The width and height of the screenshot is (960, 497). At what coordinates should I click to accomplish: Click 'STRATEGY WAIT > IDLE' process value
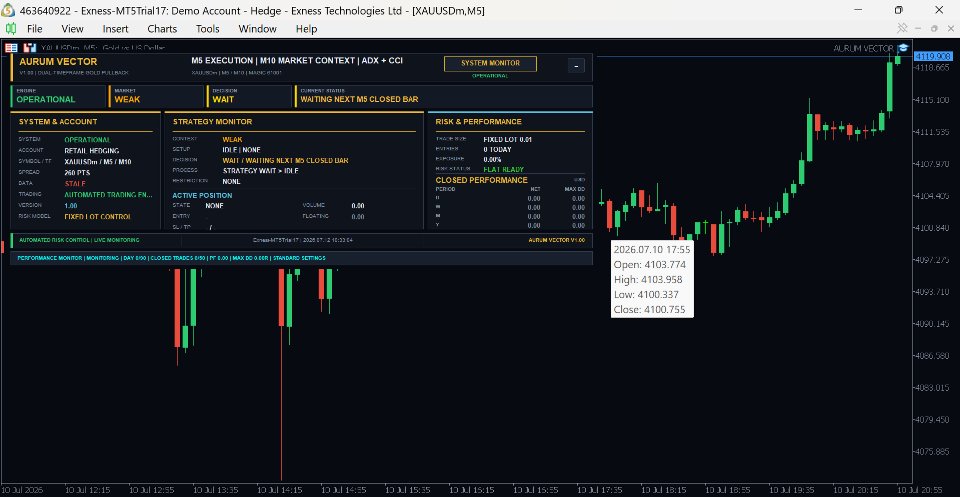point(260,171)
